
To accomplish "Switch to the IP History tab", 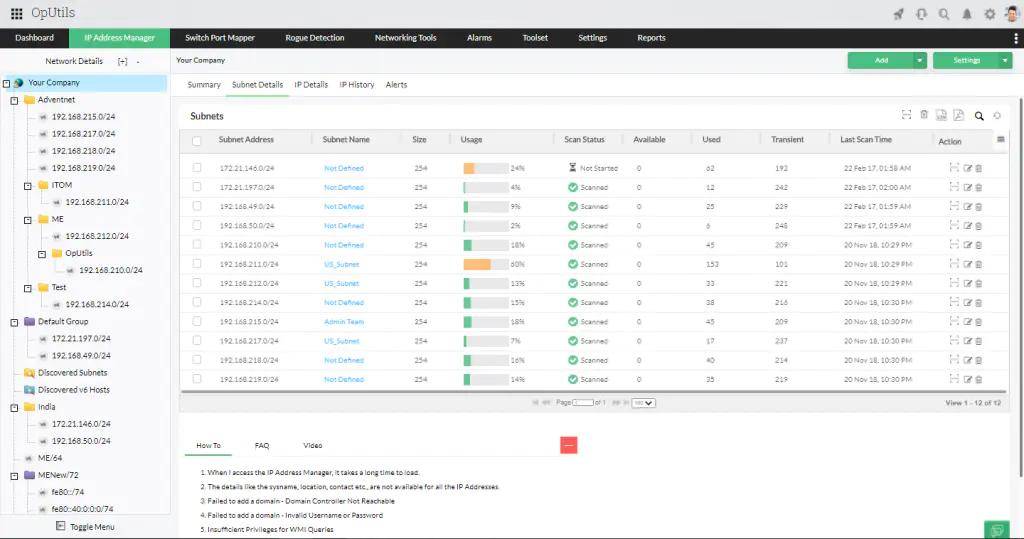I will (357, 85).
